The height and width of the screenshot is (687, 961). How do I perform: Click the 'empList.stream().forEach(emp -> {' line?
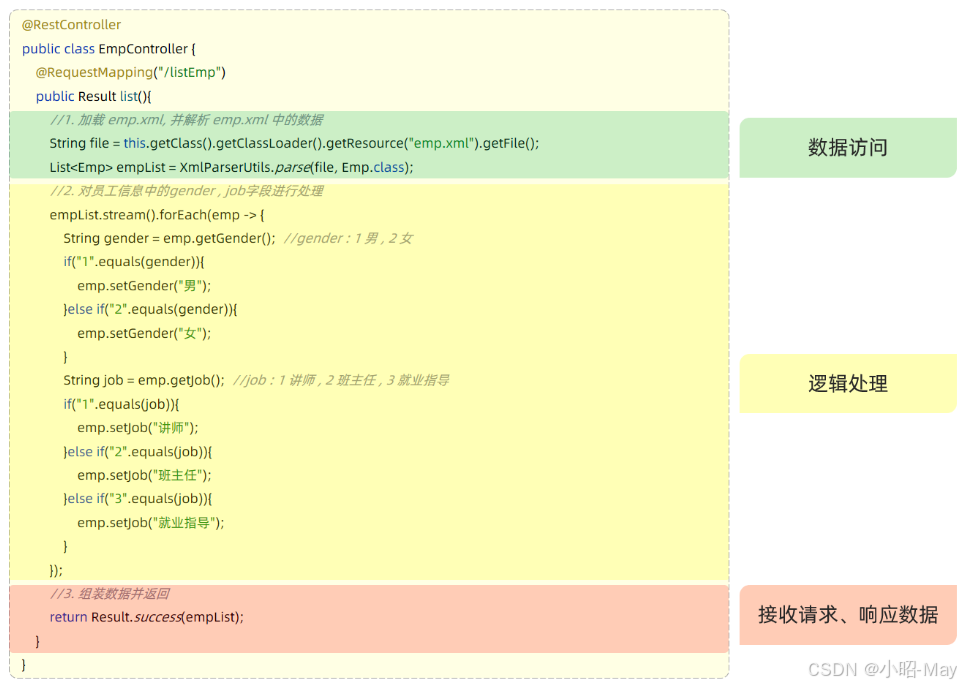(x=157, y=214)
